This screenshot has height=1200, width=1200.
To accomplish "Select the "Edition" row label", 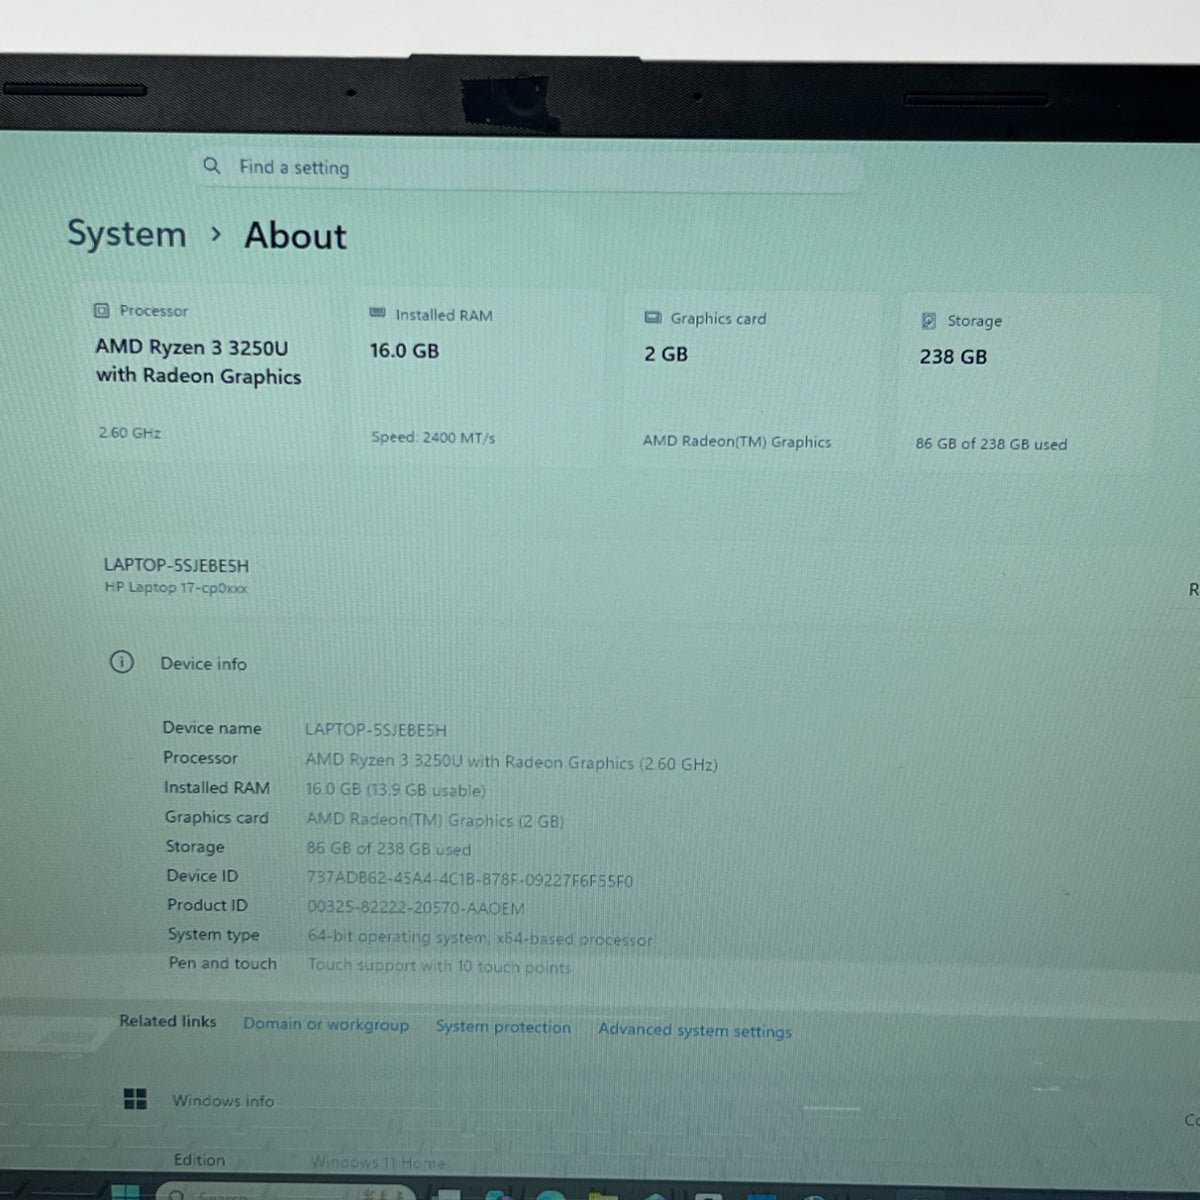I will pos(199,1160).
